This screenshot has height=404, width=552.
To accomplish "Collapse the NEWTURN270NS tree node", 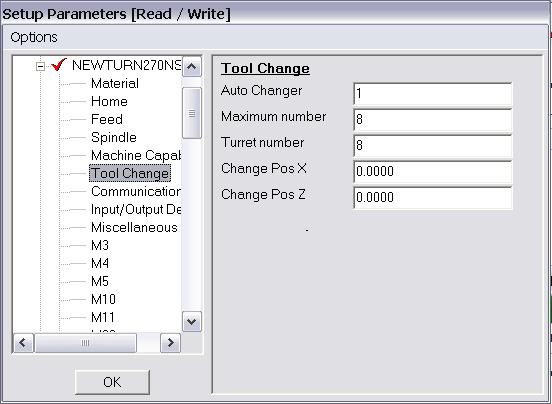I will (40, 66).
